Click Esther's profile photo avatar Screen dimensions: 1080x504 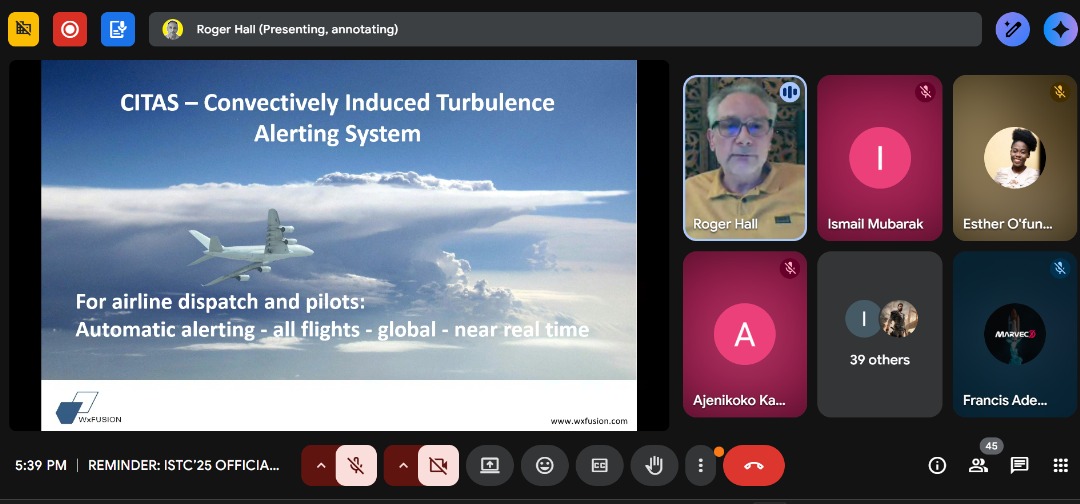1015,158
